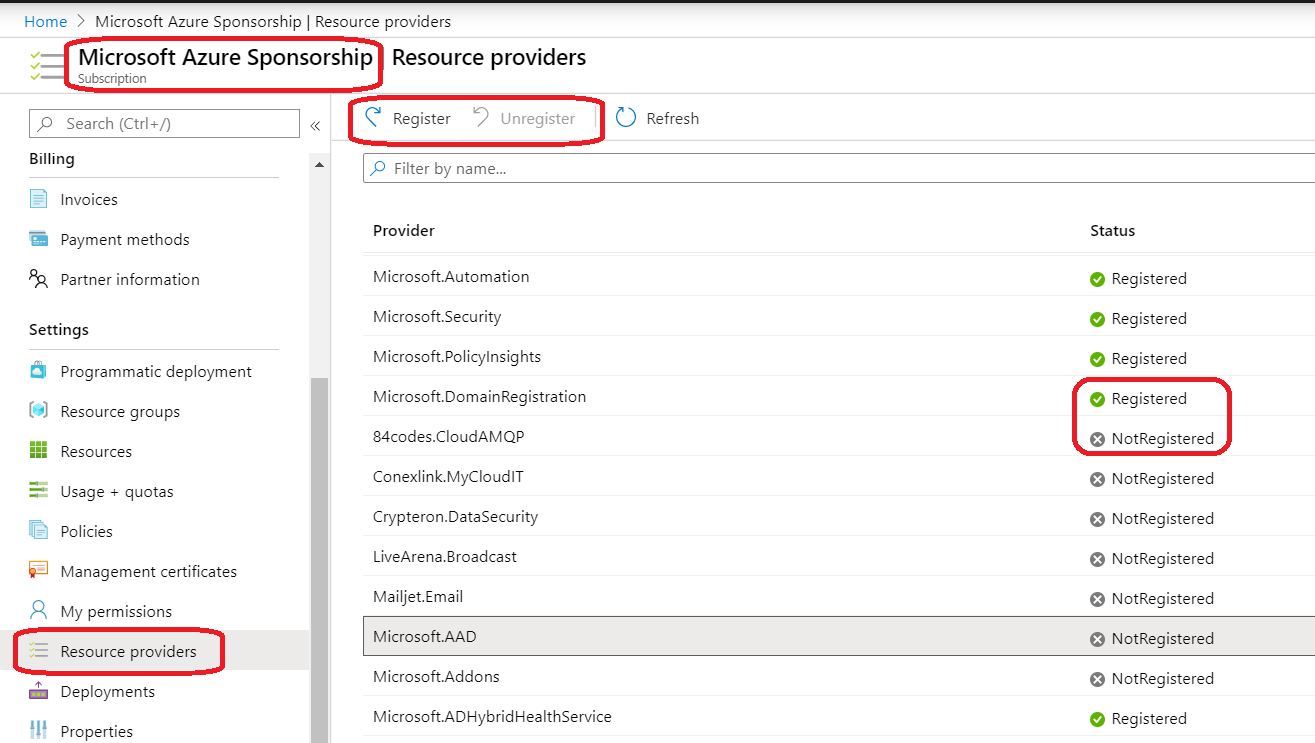Click the Invoices icon in sidebar
Viewport: 1315px width, 743px height.
(39, 199)
